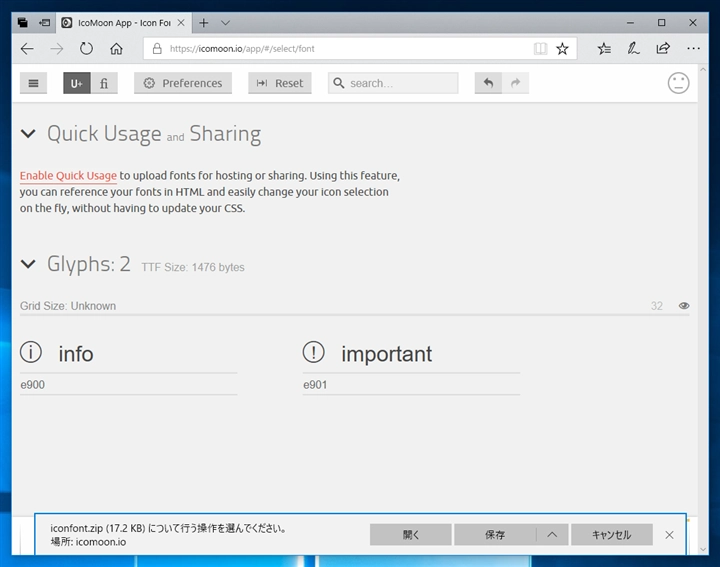Viewport: 720px width, 567px height.
Task: Collapse the Glyphs: 2 section
Action: click(x=28, y=264)
